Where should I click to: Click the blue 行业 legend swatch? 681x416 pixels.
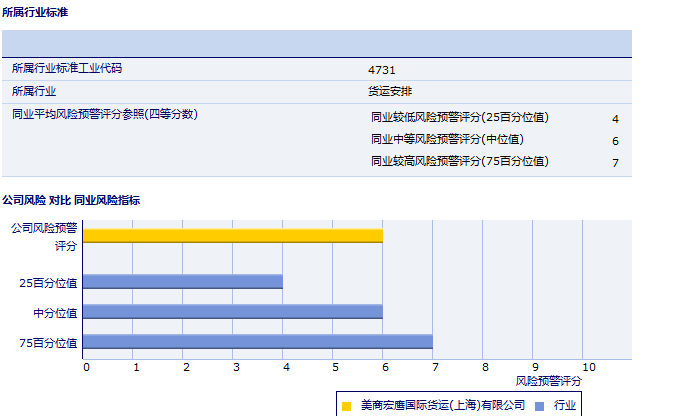539,405
